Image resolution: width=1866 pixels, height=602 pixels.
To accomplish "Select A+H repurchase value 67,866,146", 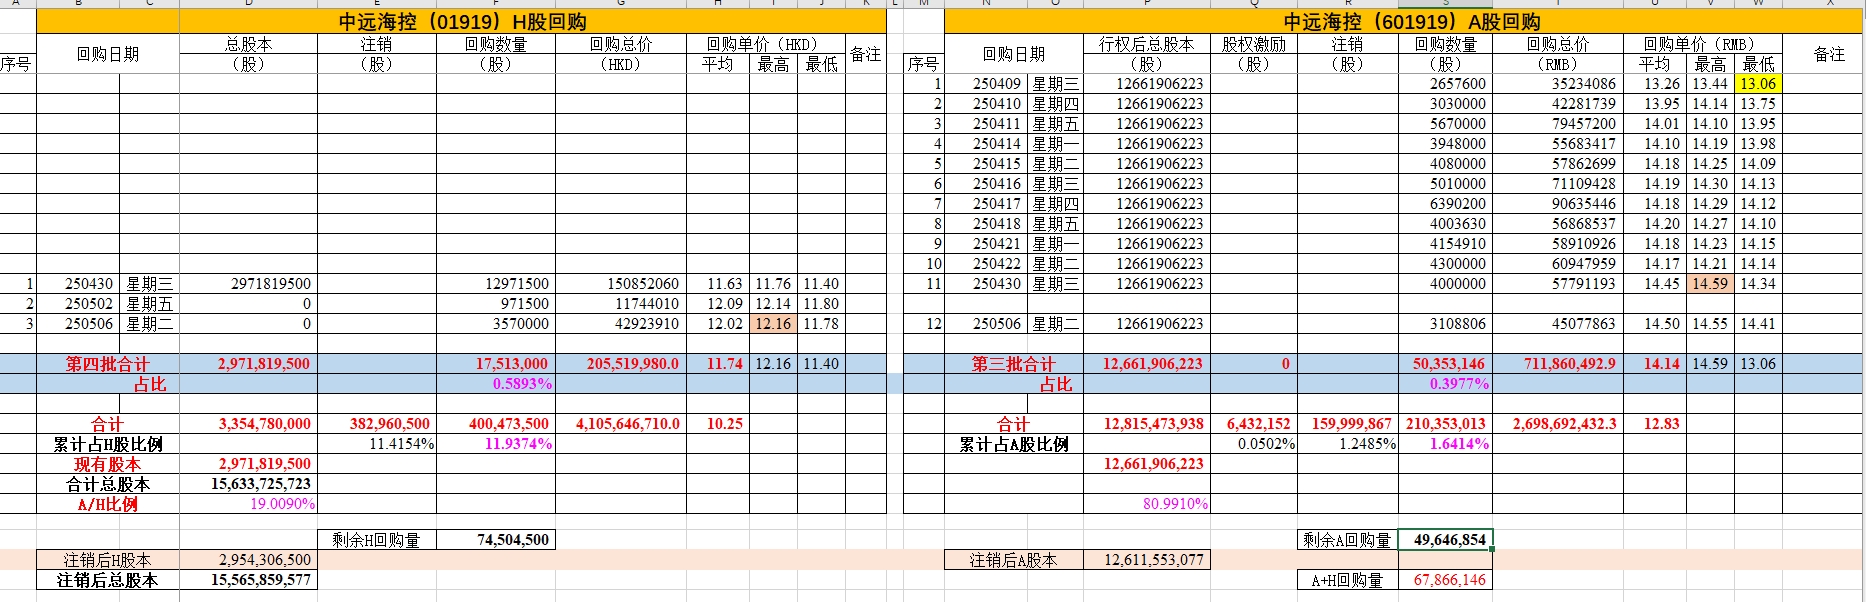I will click(x=1445, y=580).
